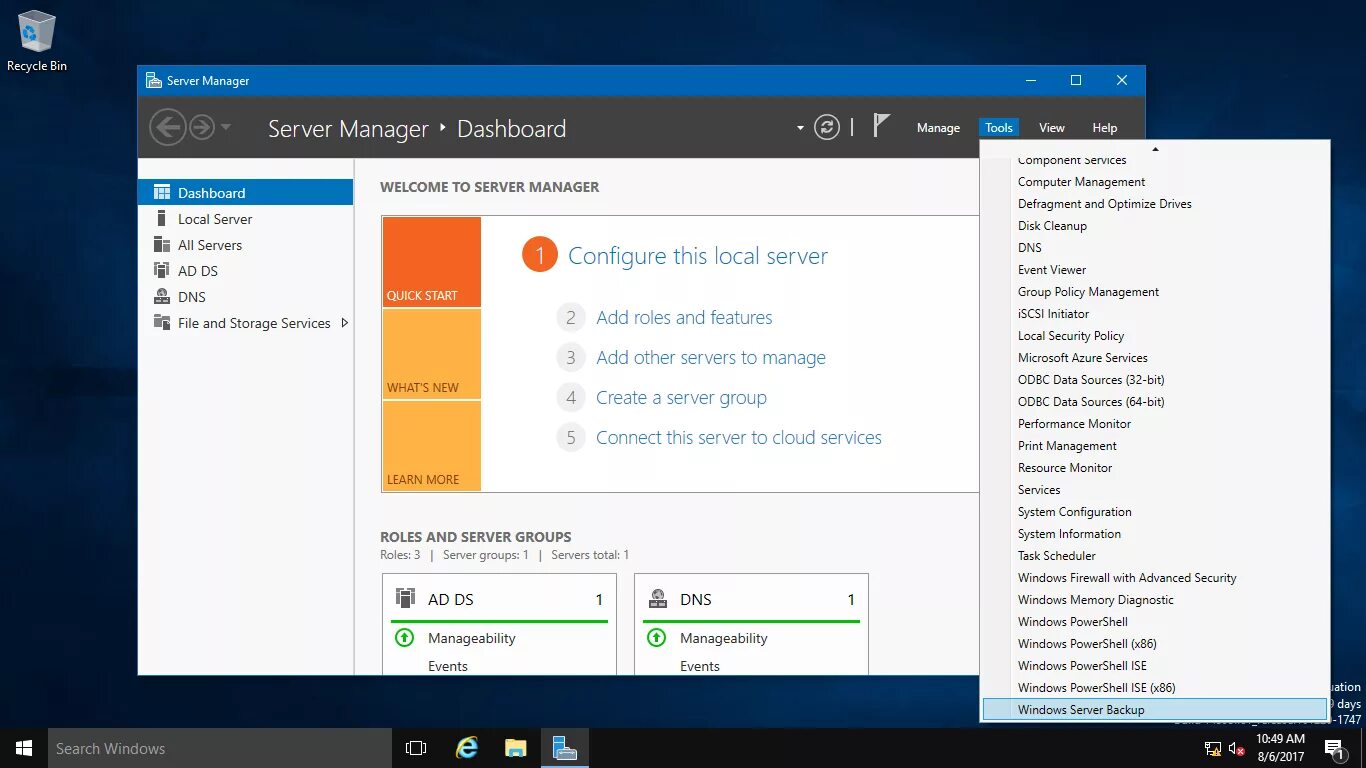Open the notifications flag icon

881,125
